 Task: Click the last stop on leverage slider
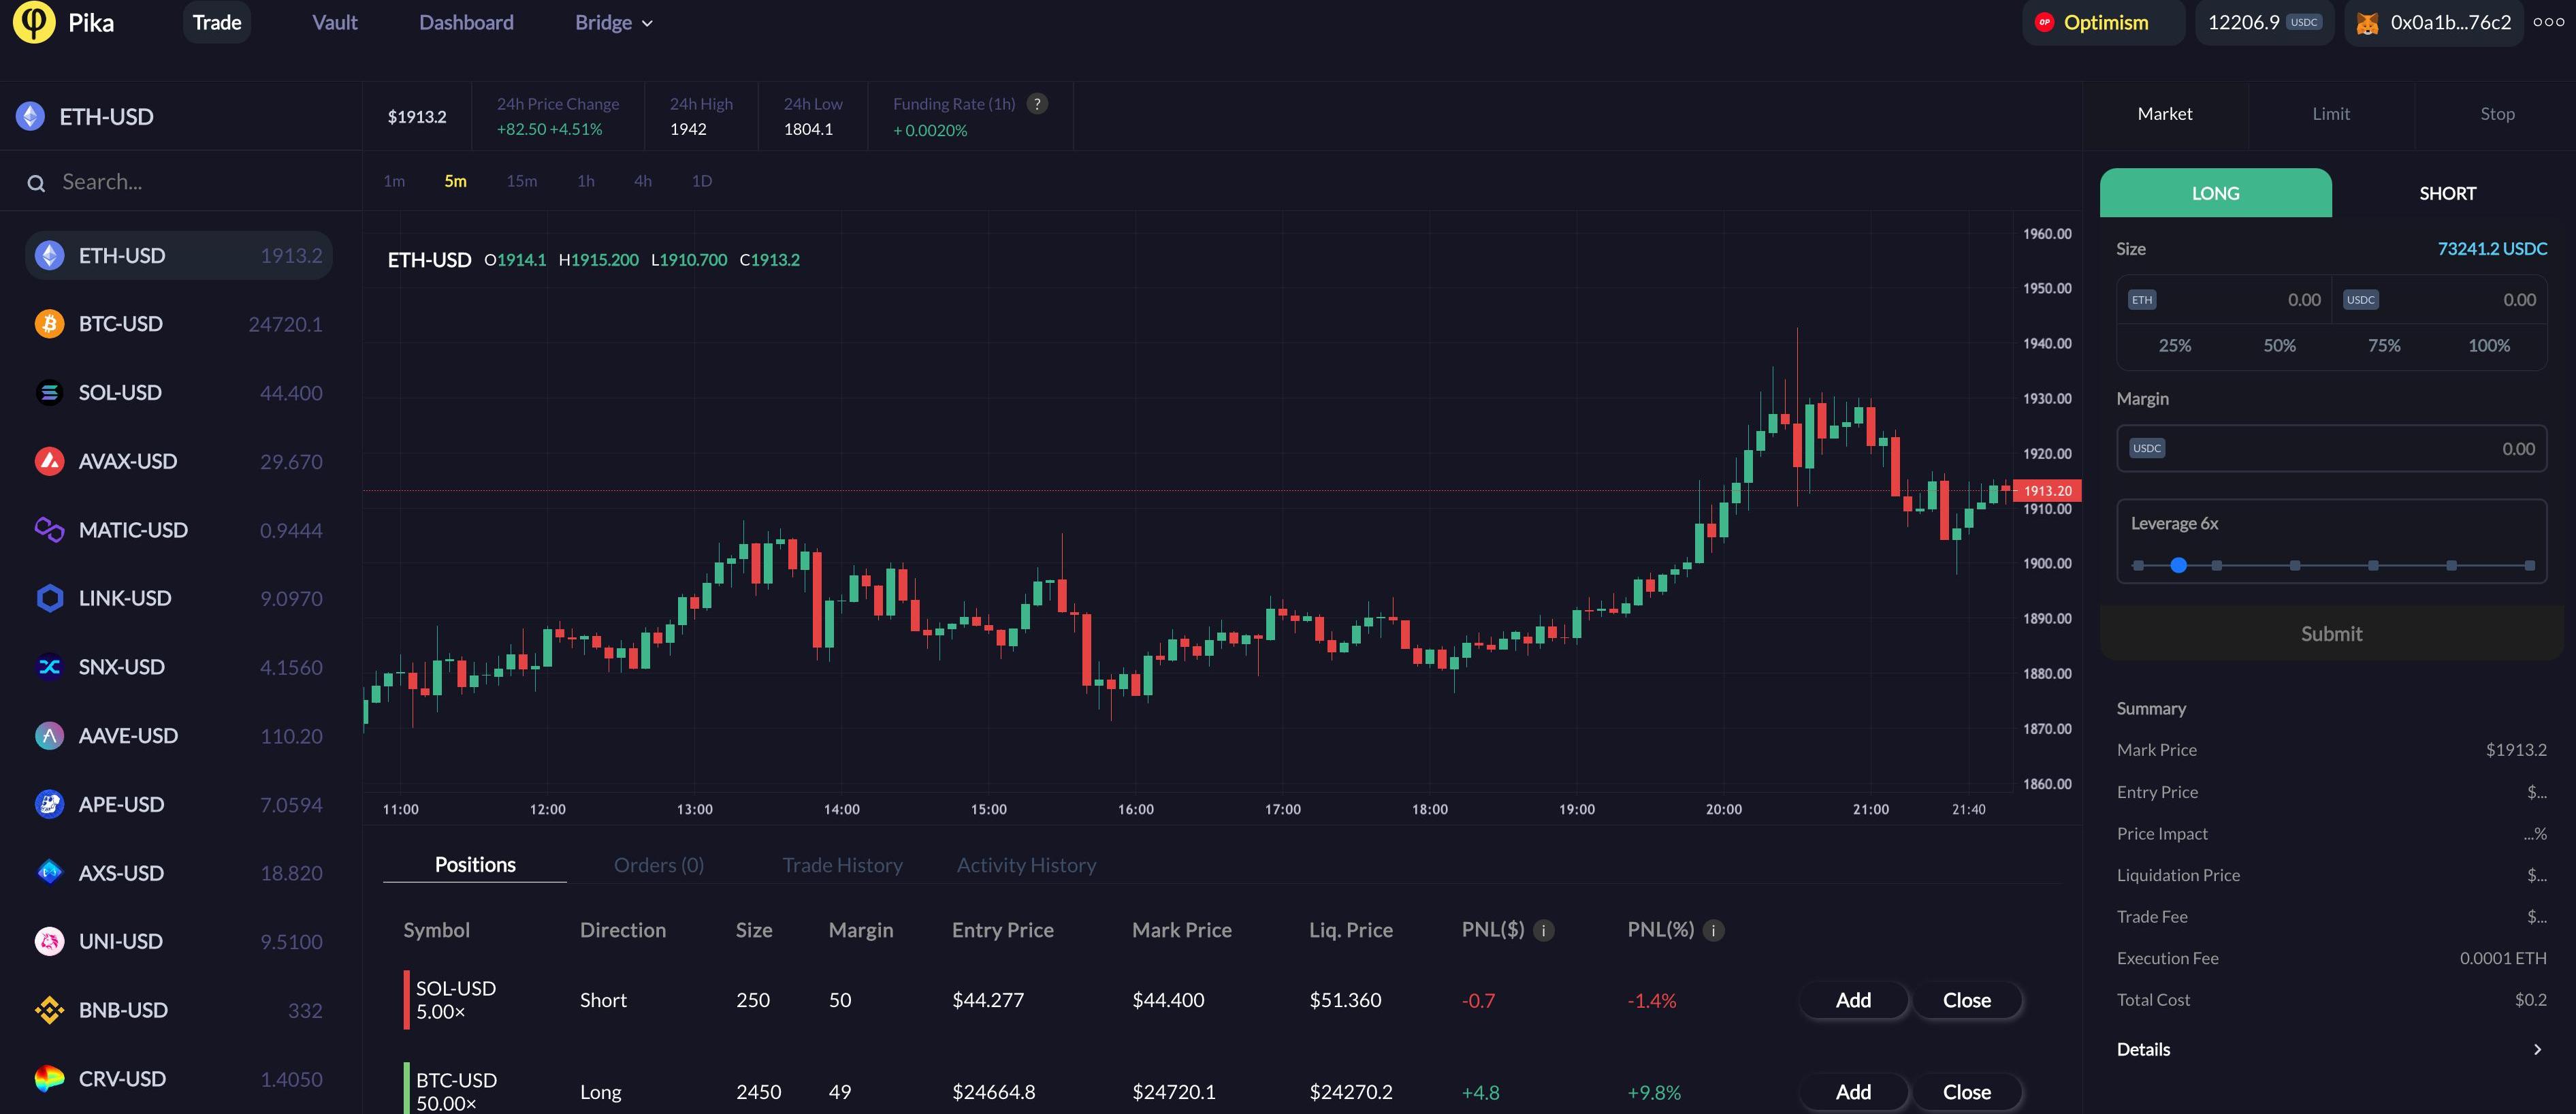[2529, 566]
